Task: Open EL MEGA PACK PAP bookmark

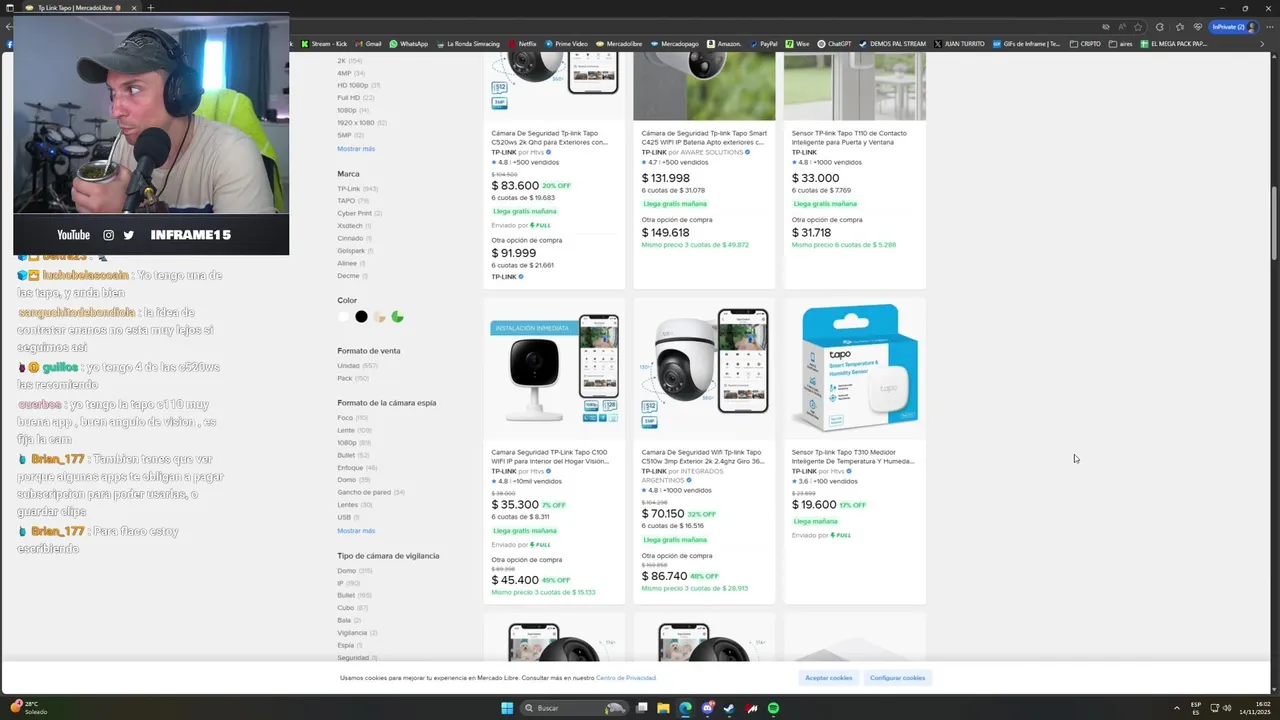Action: [x=1174, y=44]
